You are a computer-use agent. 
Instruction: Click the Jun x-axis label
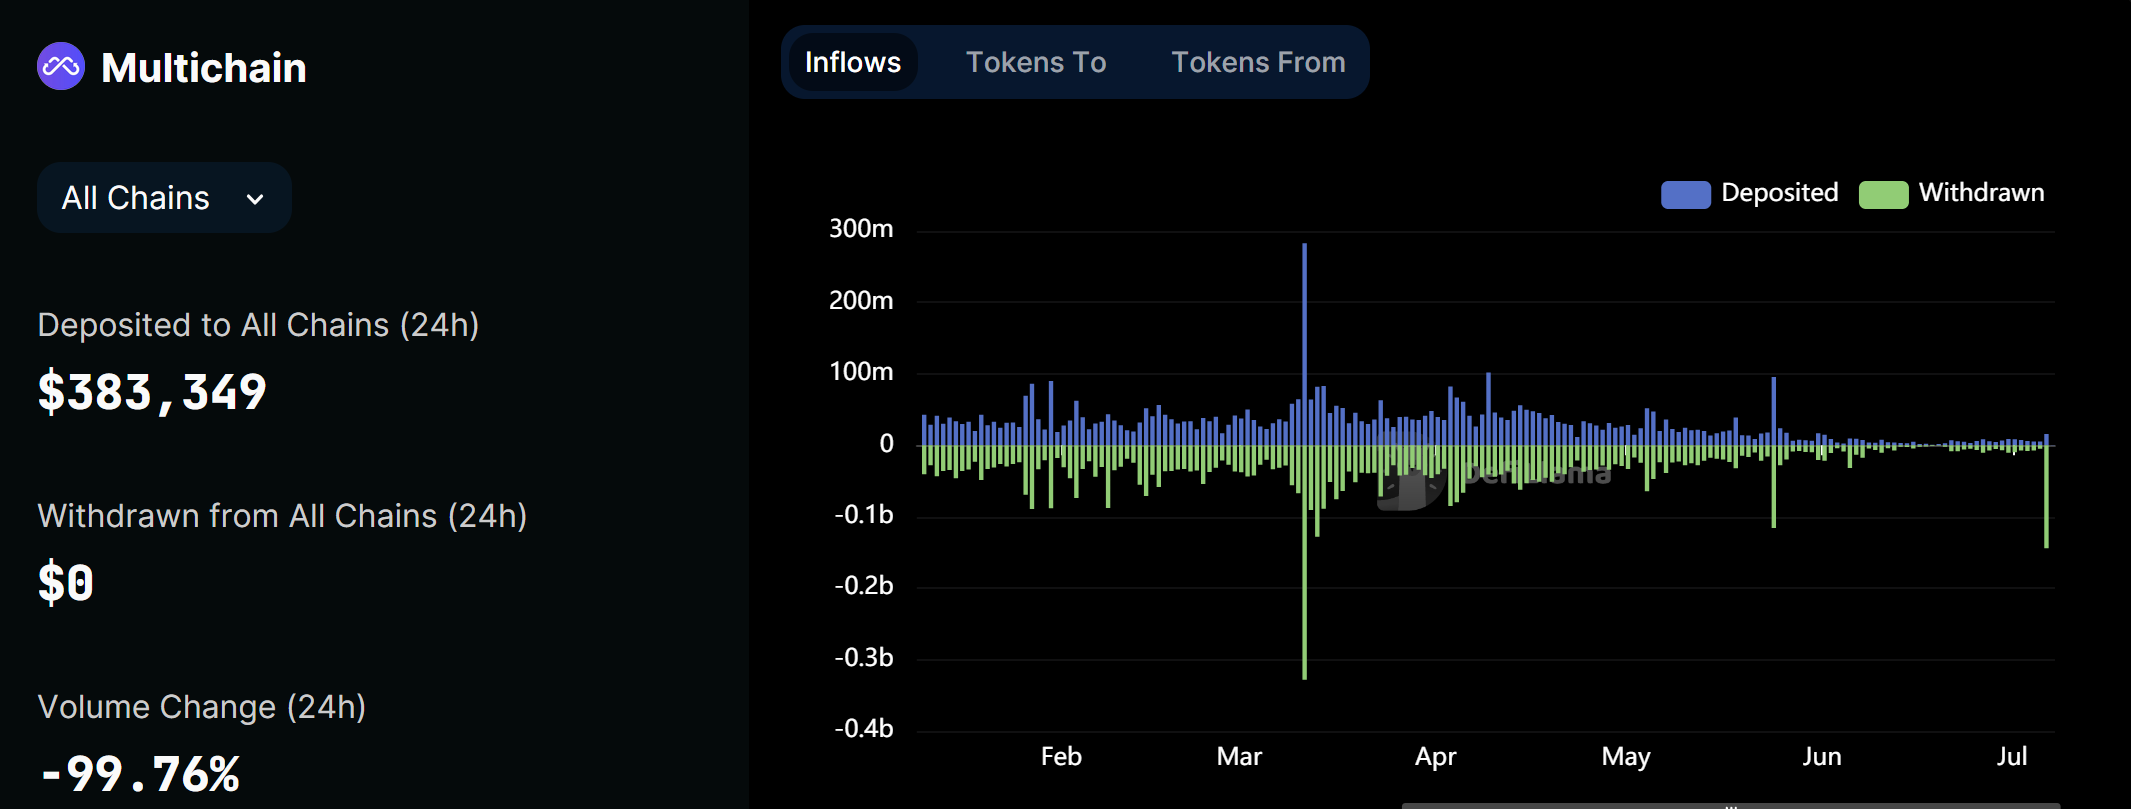[1822, 756]
